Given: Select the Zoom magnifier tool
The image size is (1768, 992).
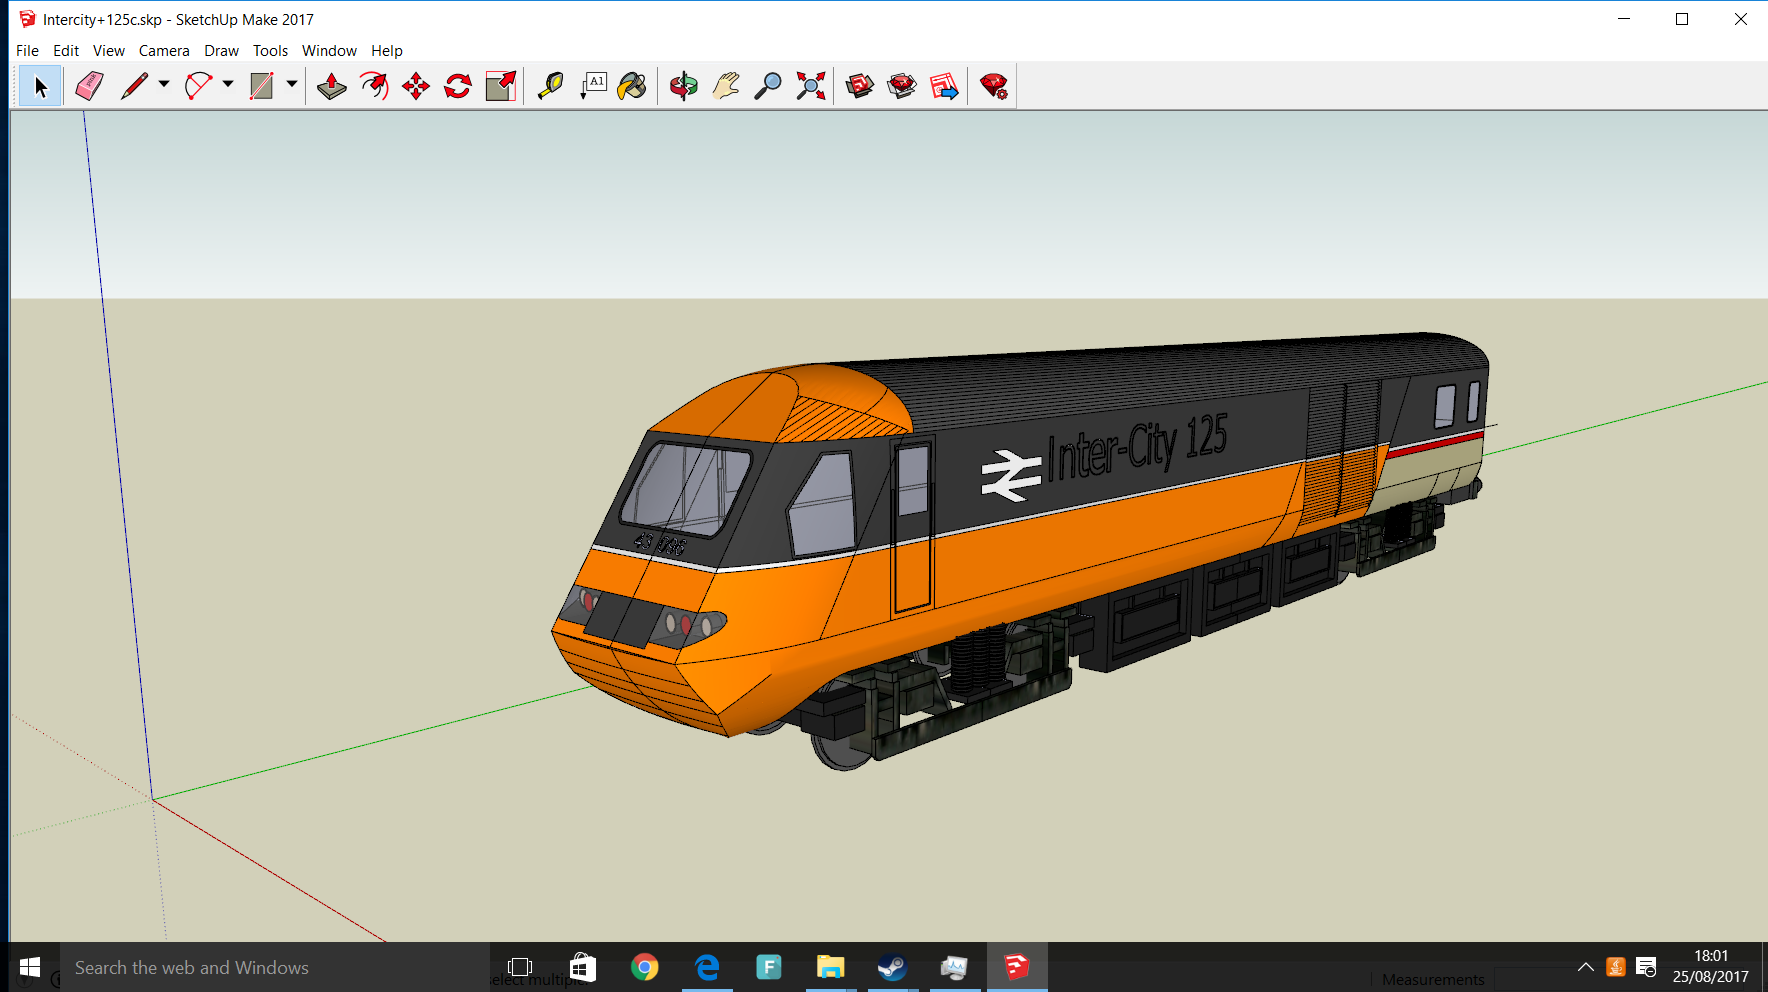Looking at the screenshot, I should pos(768,86).
